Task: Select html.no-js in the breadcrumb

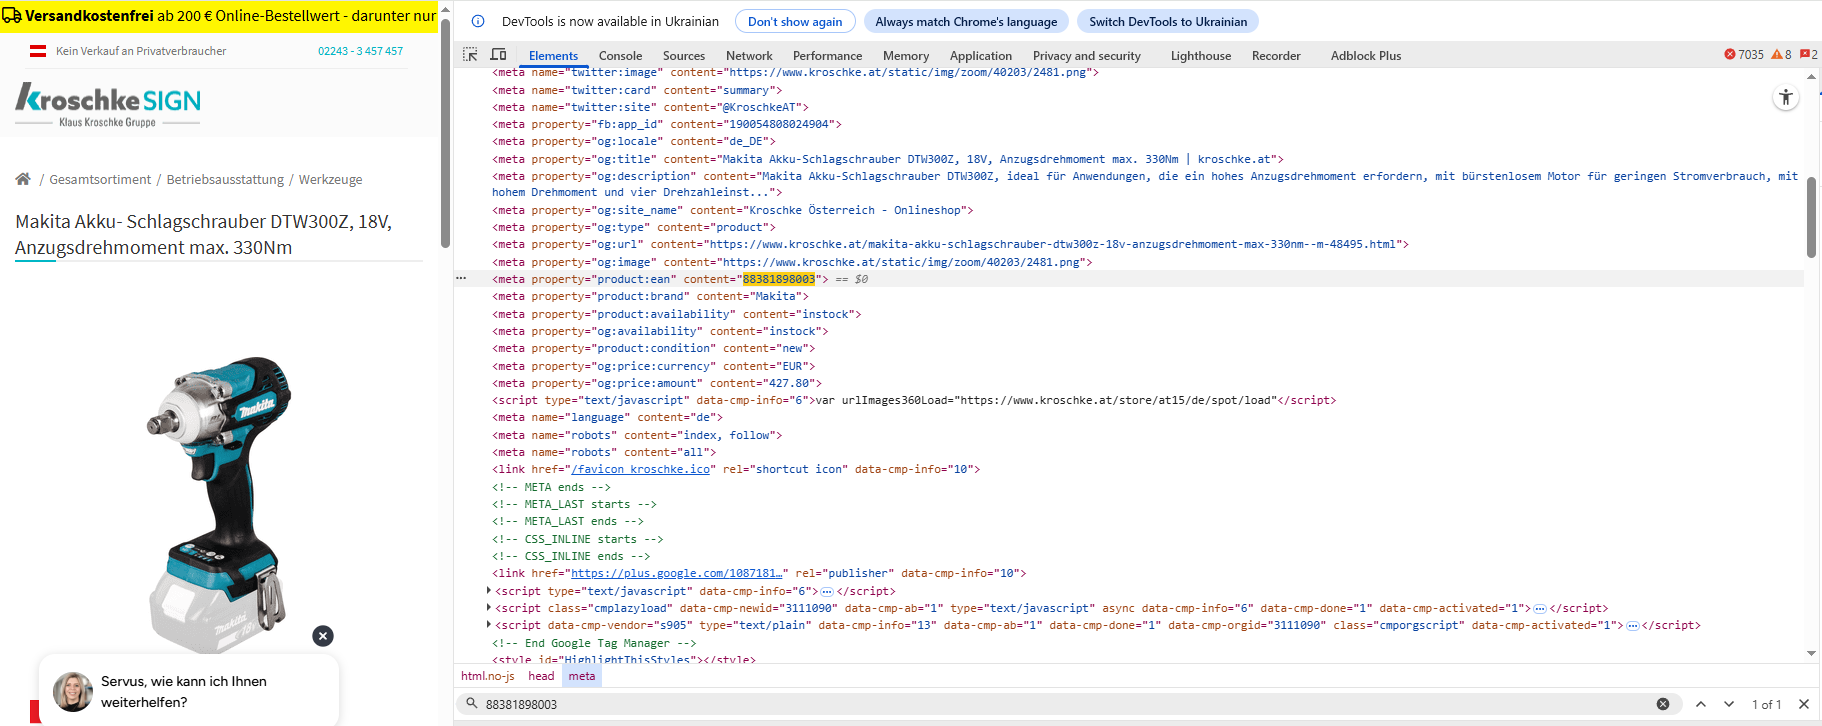Action: coord(488,676)
